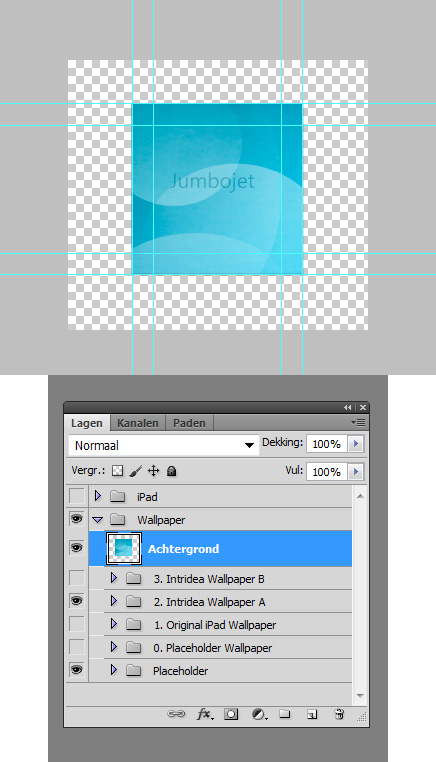
Task: Lock transparent pixels icon
Action: pos(118,470)
